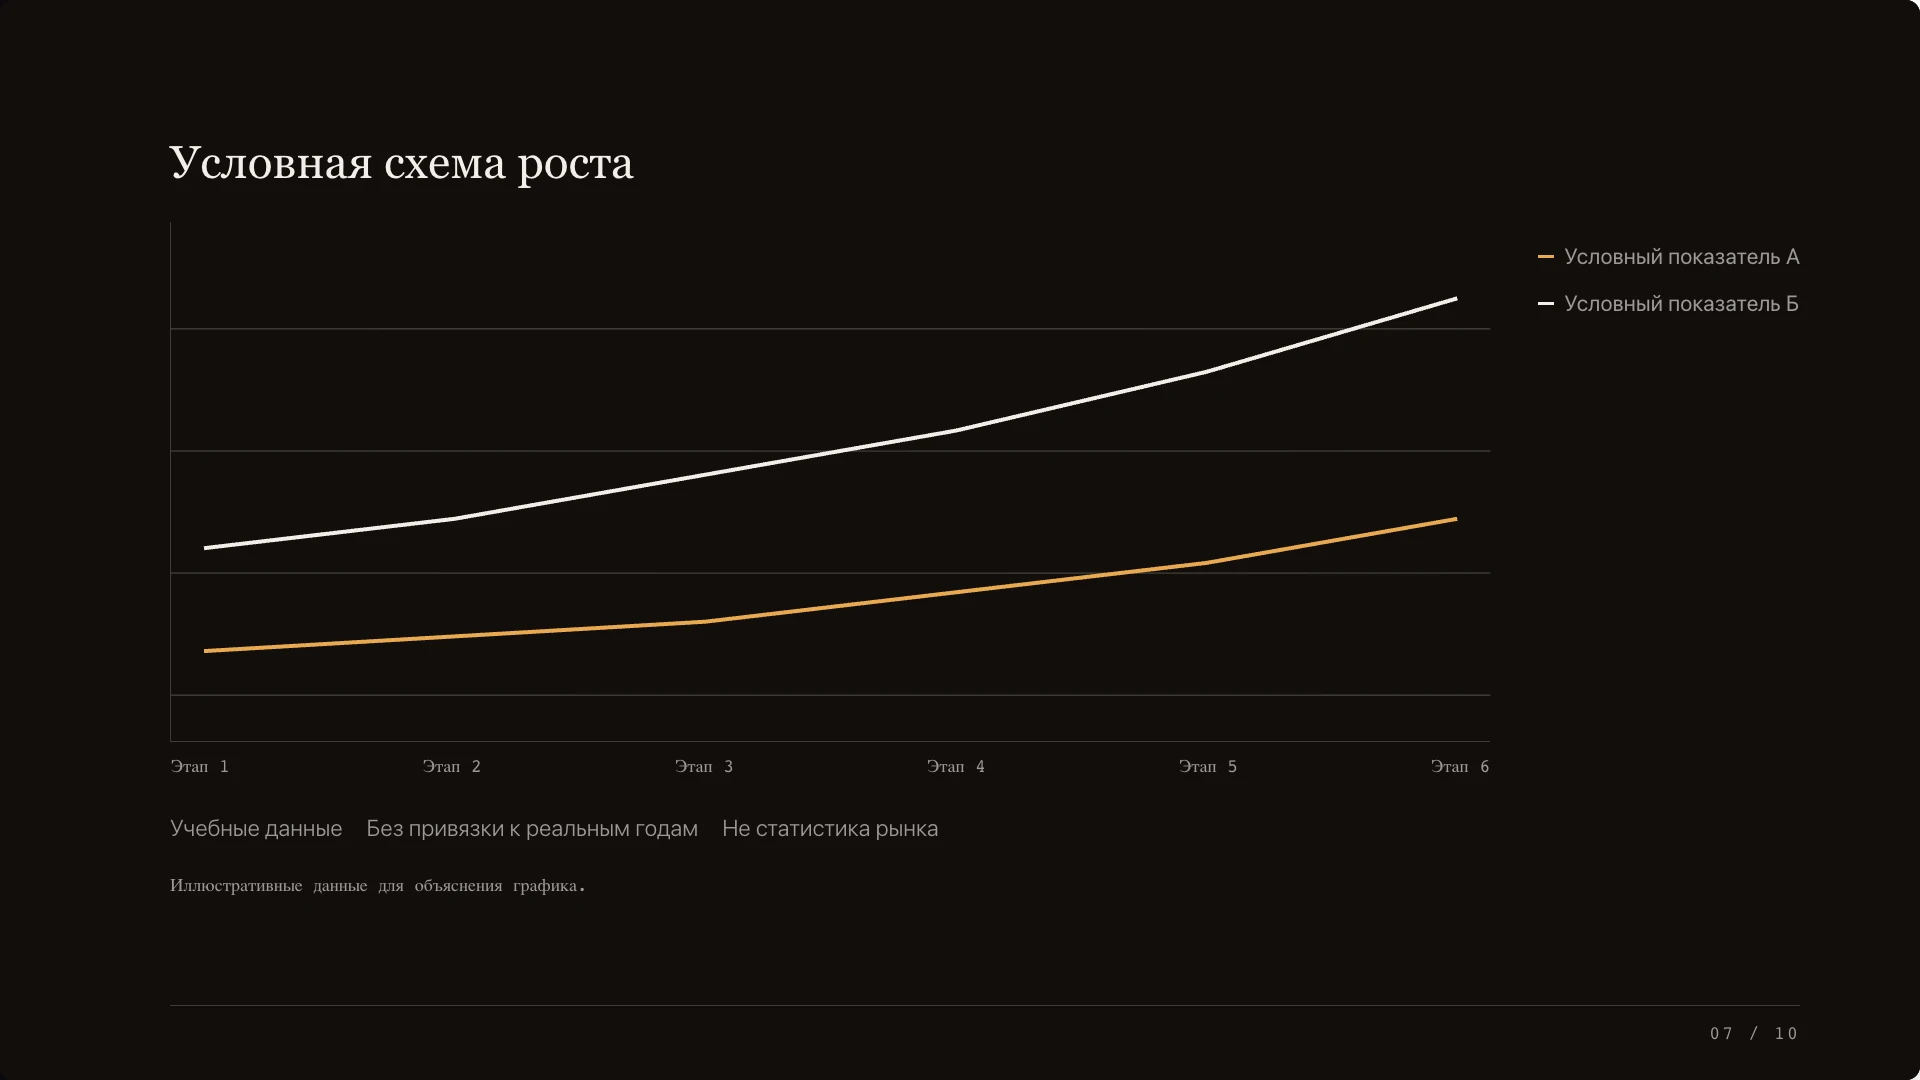The height and width of the screenshot is (1080, 1920).
Task: Select the Без привязки к реальным годам tag
Action: pos(532,829)
